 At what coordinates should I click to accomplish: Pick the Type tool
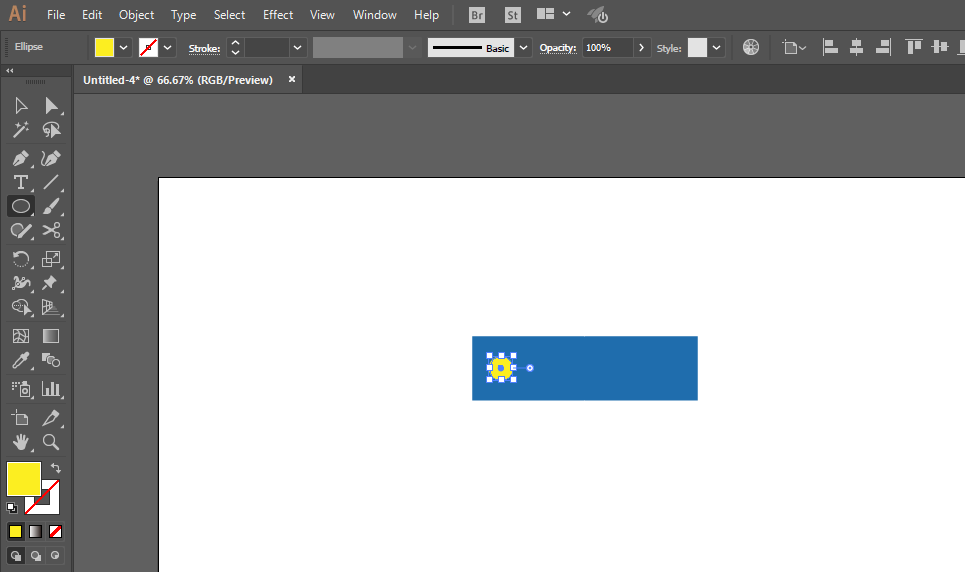(x=20, y=182)
